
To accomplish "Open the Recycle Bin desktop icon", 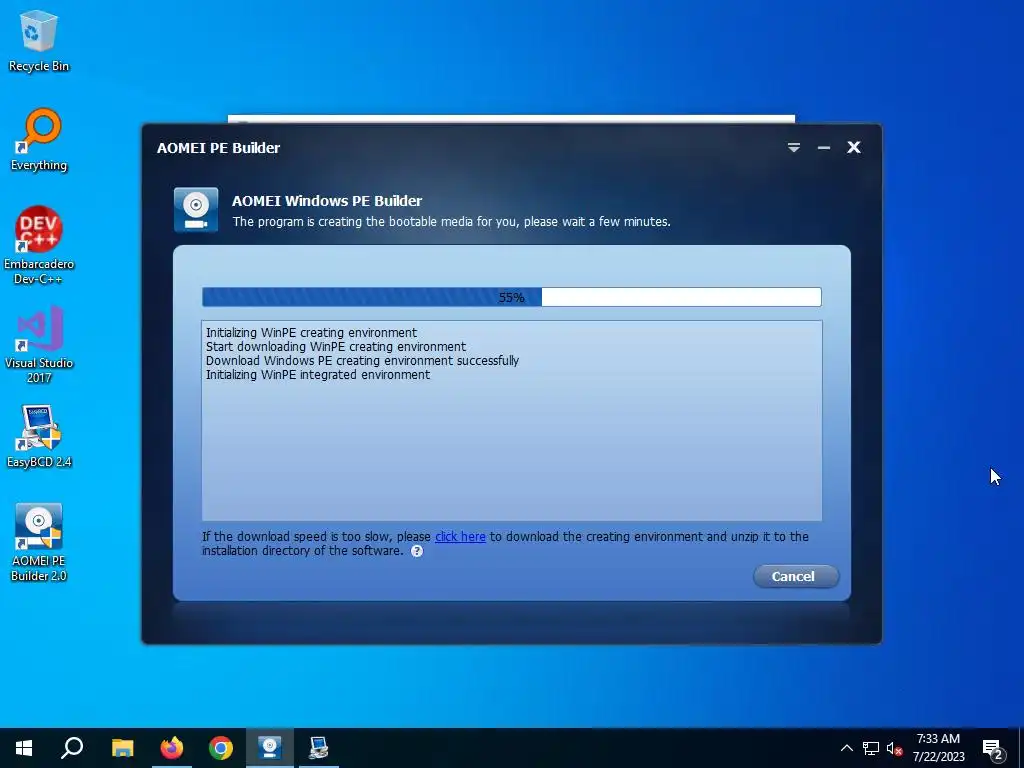I will [x=39, y=40].
